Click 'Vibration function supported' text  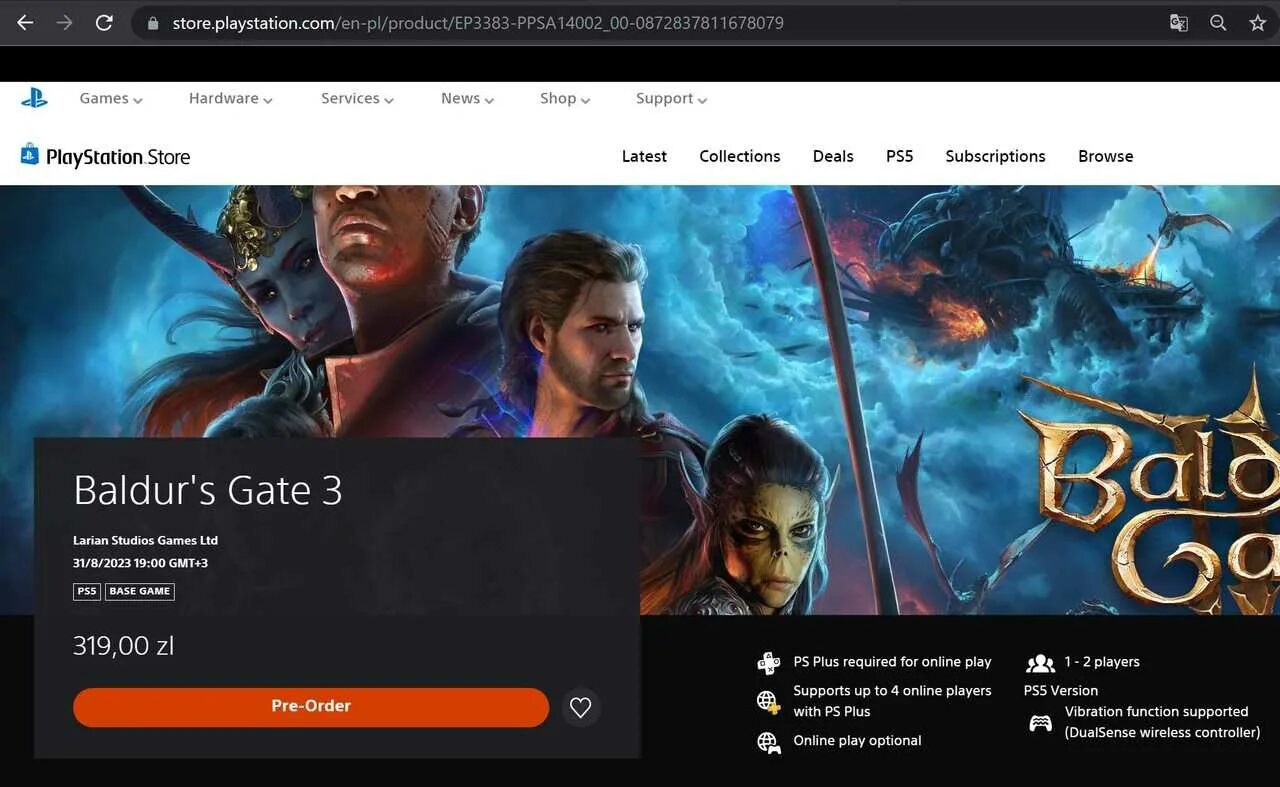(1156, 712)
